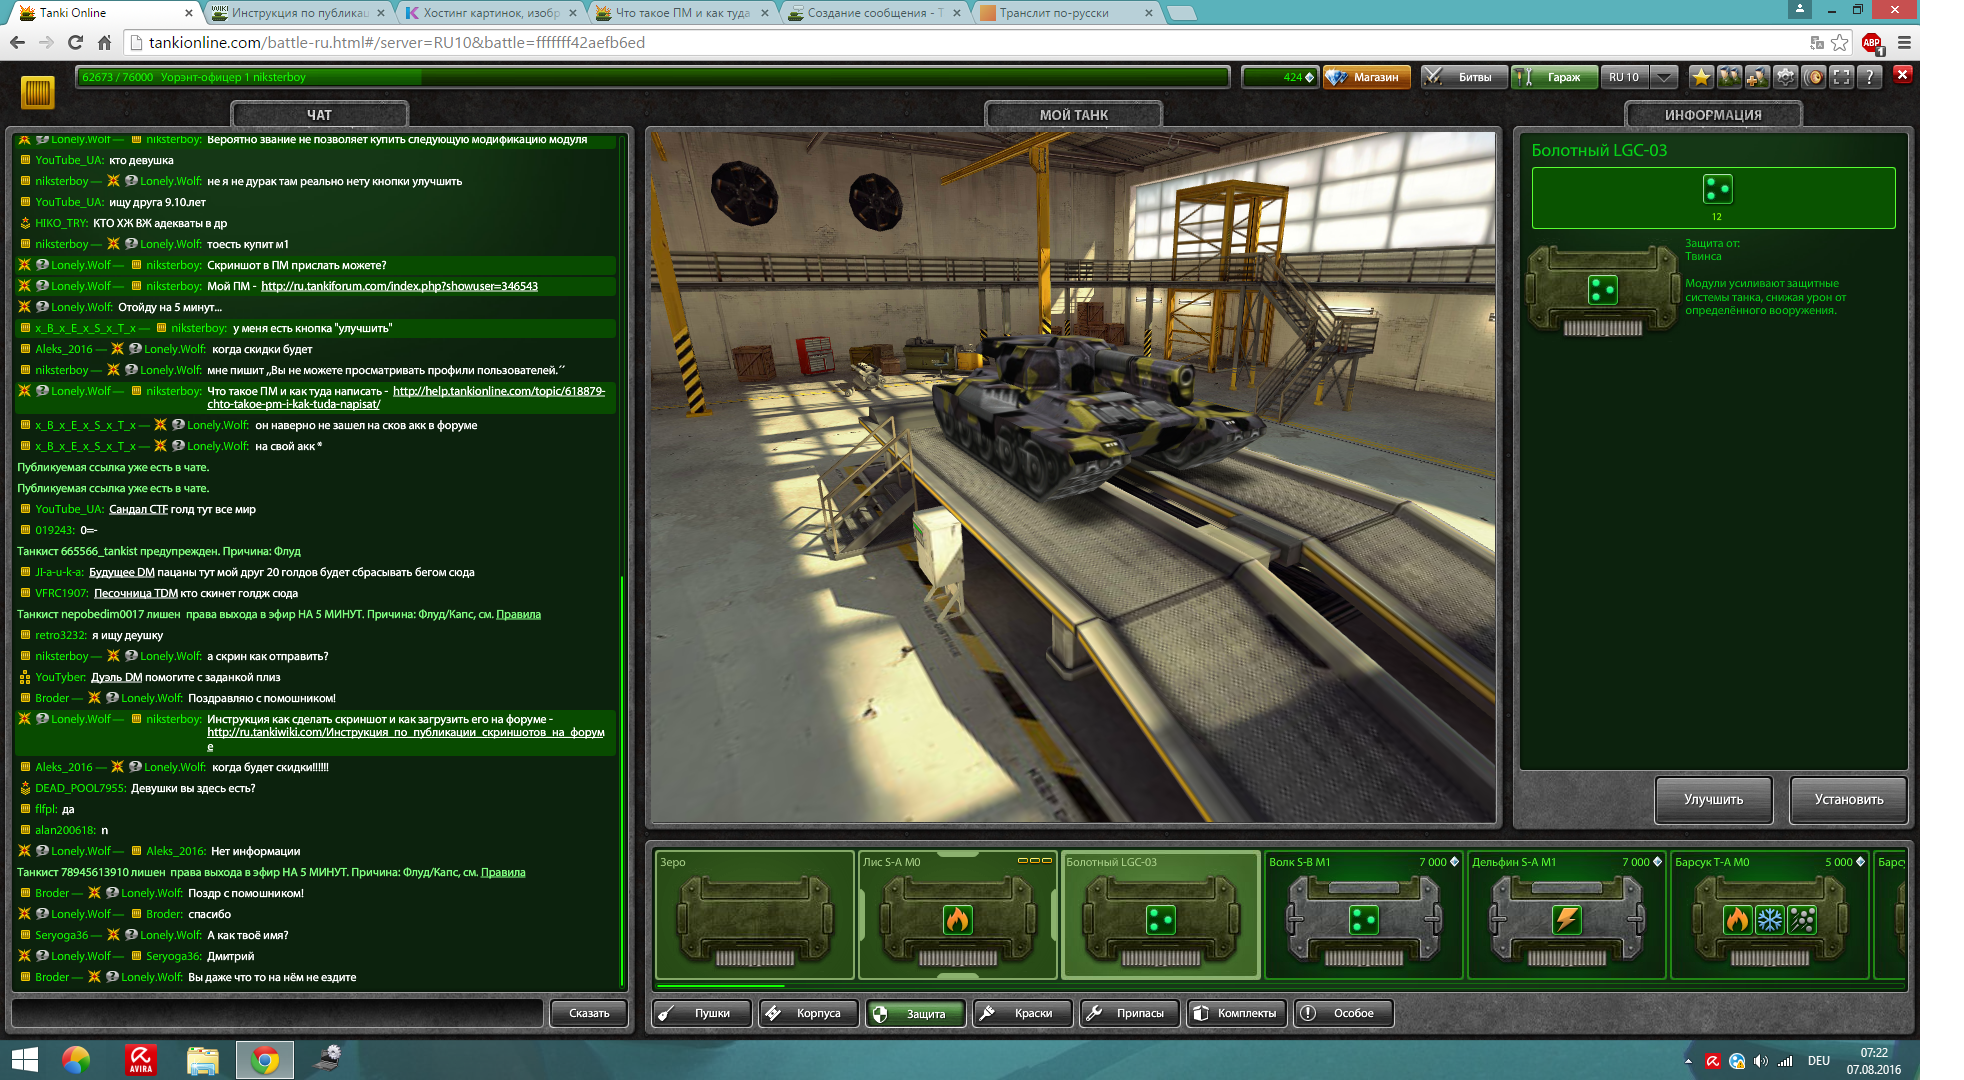Select the Краски paints category
The image size is (1964, 1080).
(x=1022, y=1013)
